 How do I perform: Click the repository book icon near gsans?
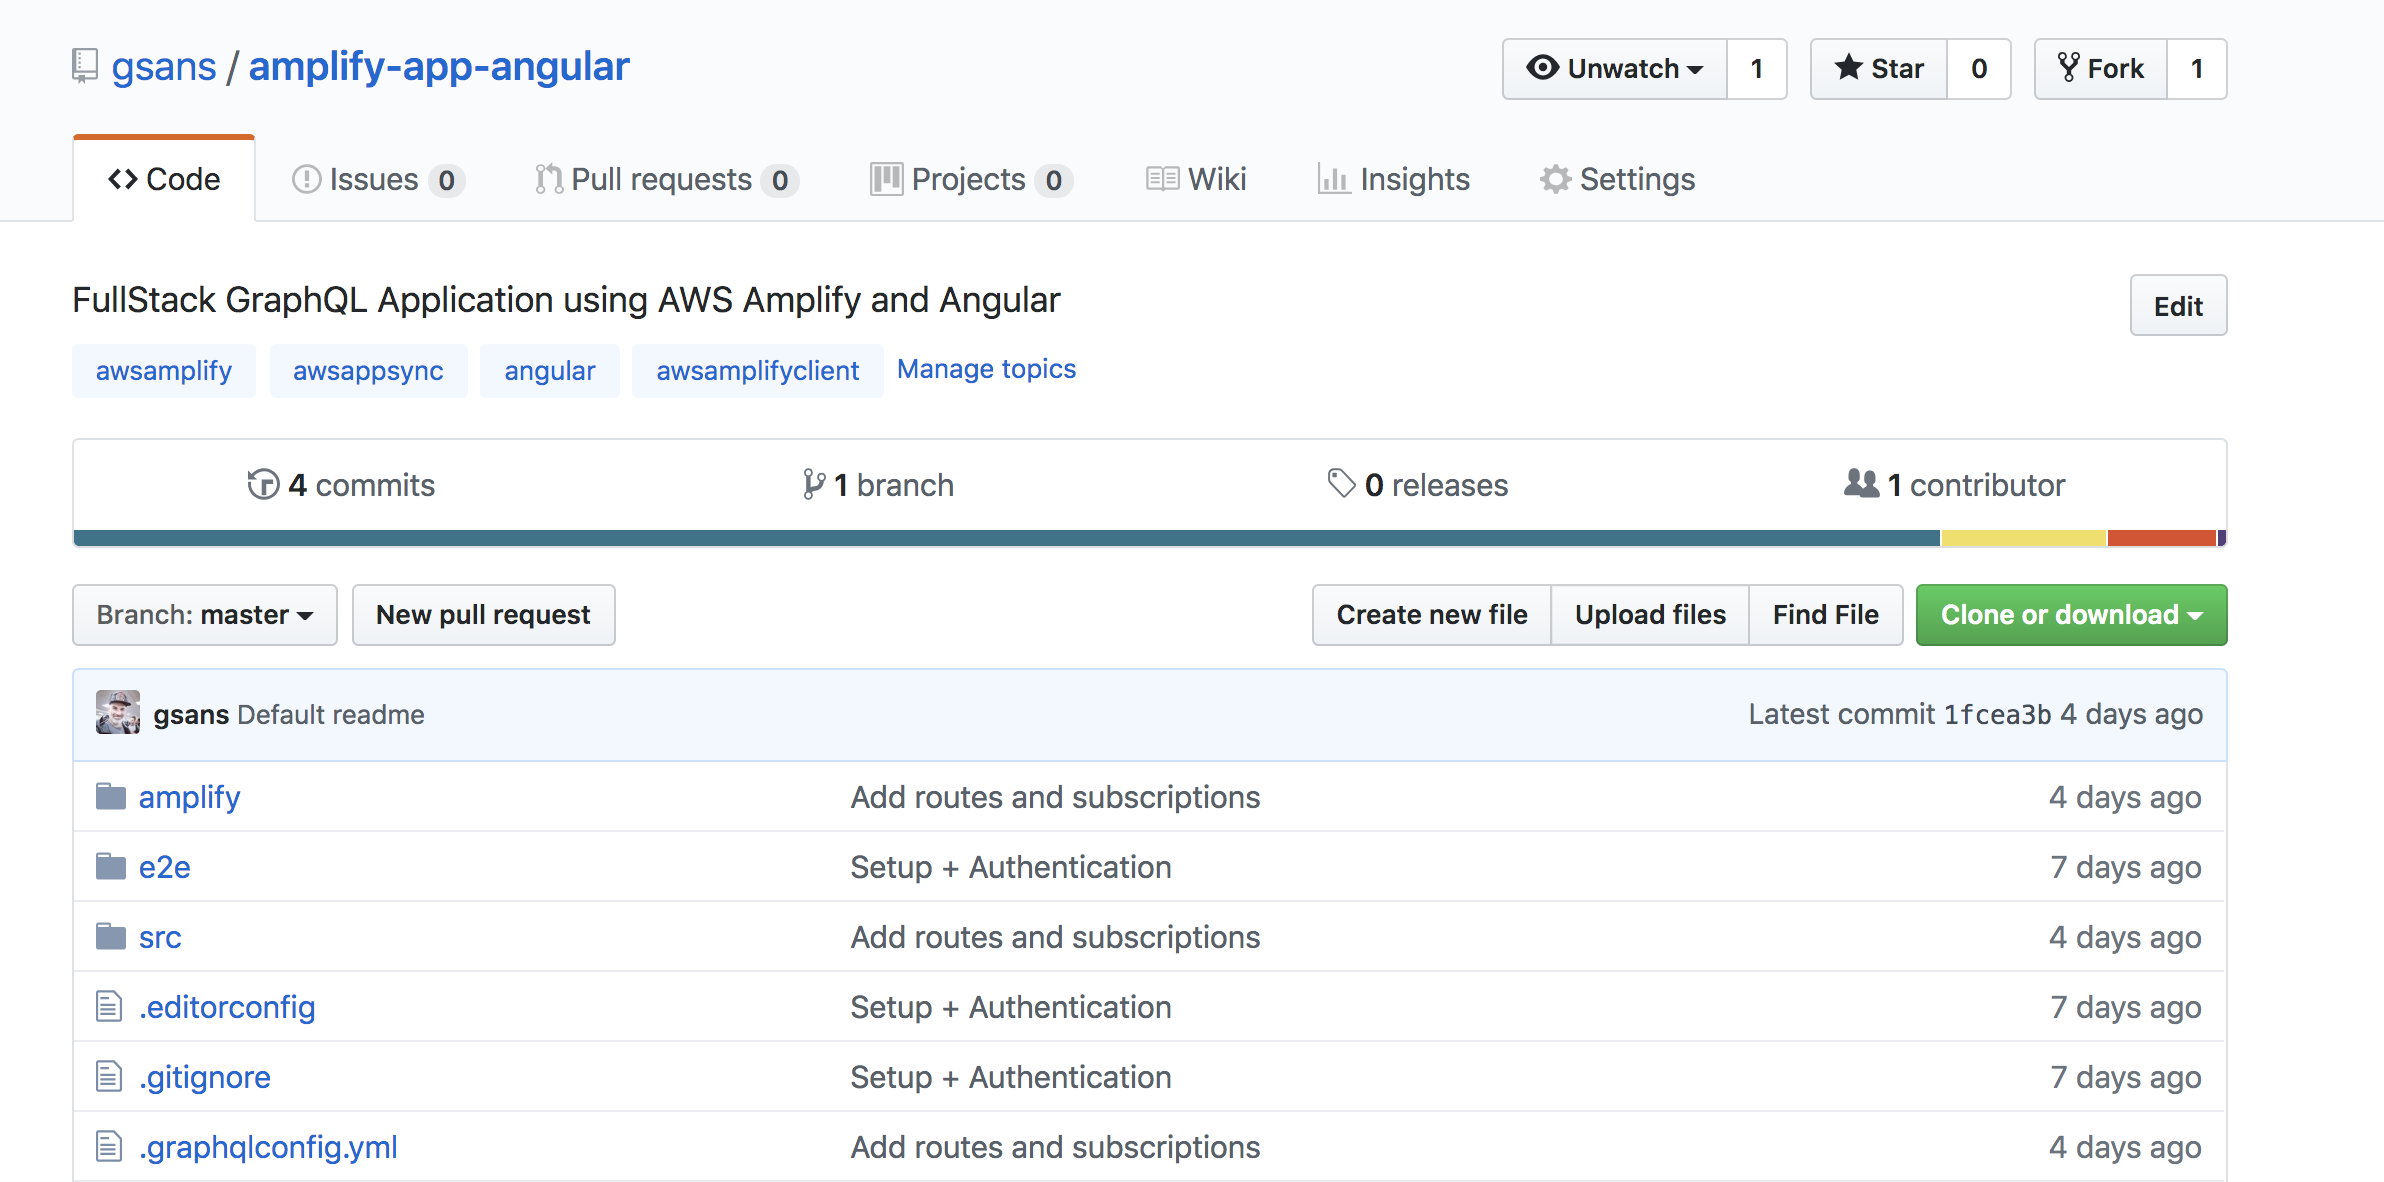pos(85,66)
